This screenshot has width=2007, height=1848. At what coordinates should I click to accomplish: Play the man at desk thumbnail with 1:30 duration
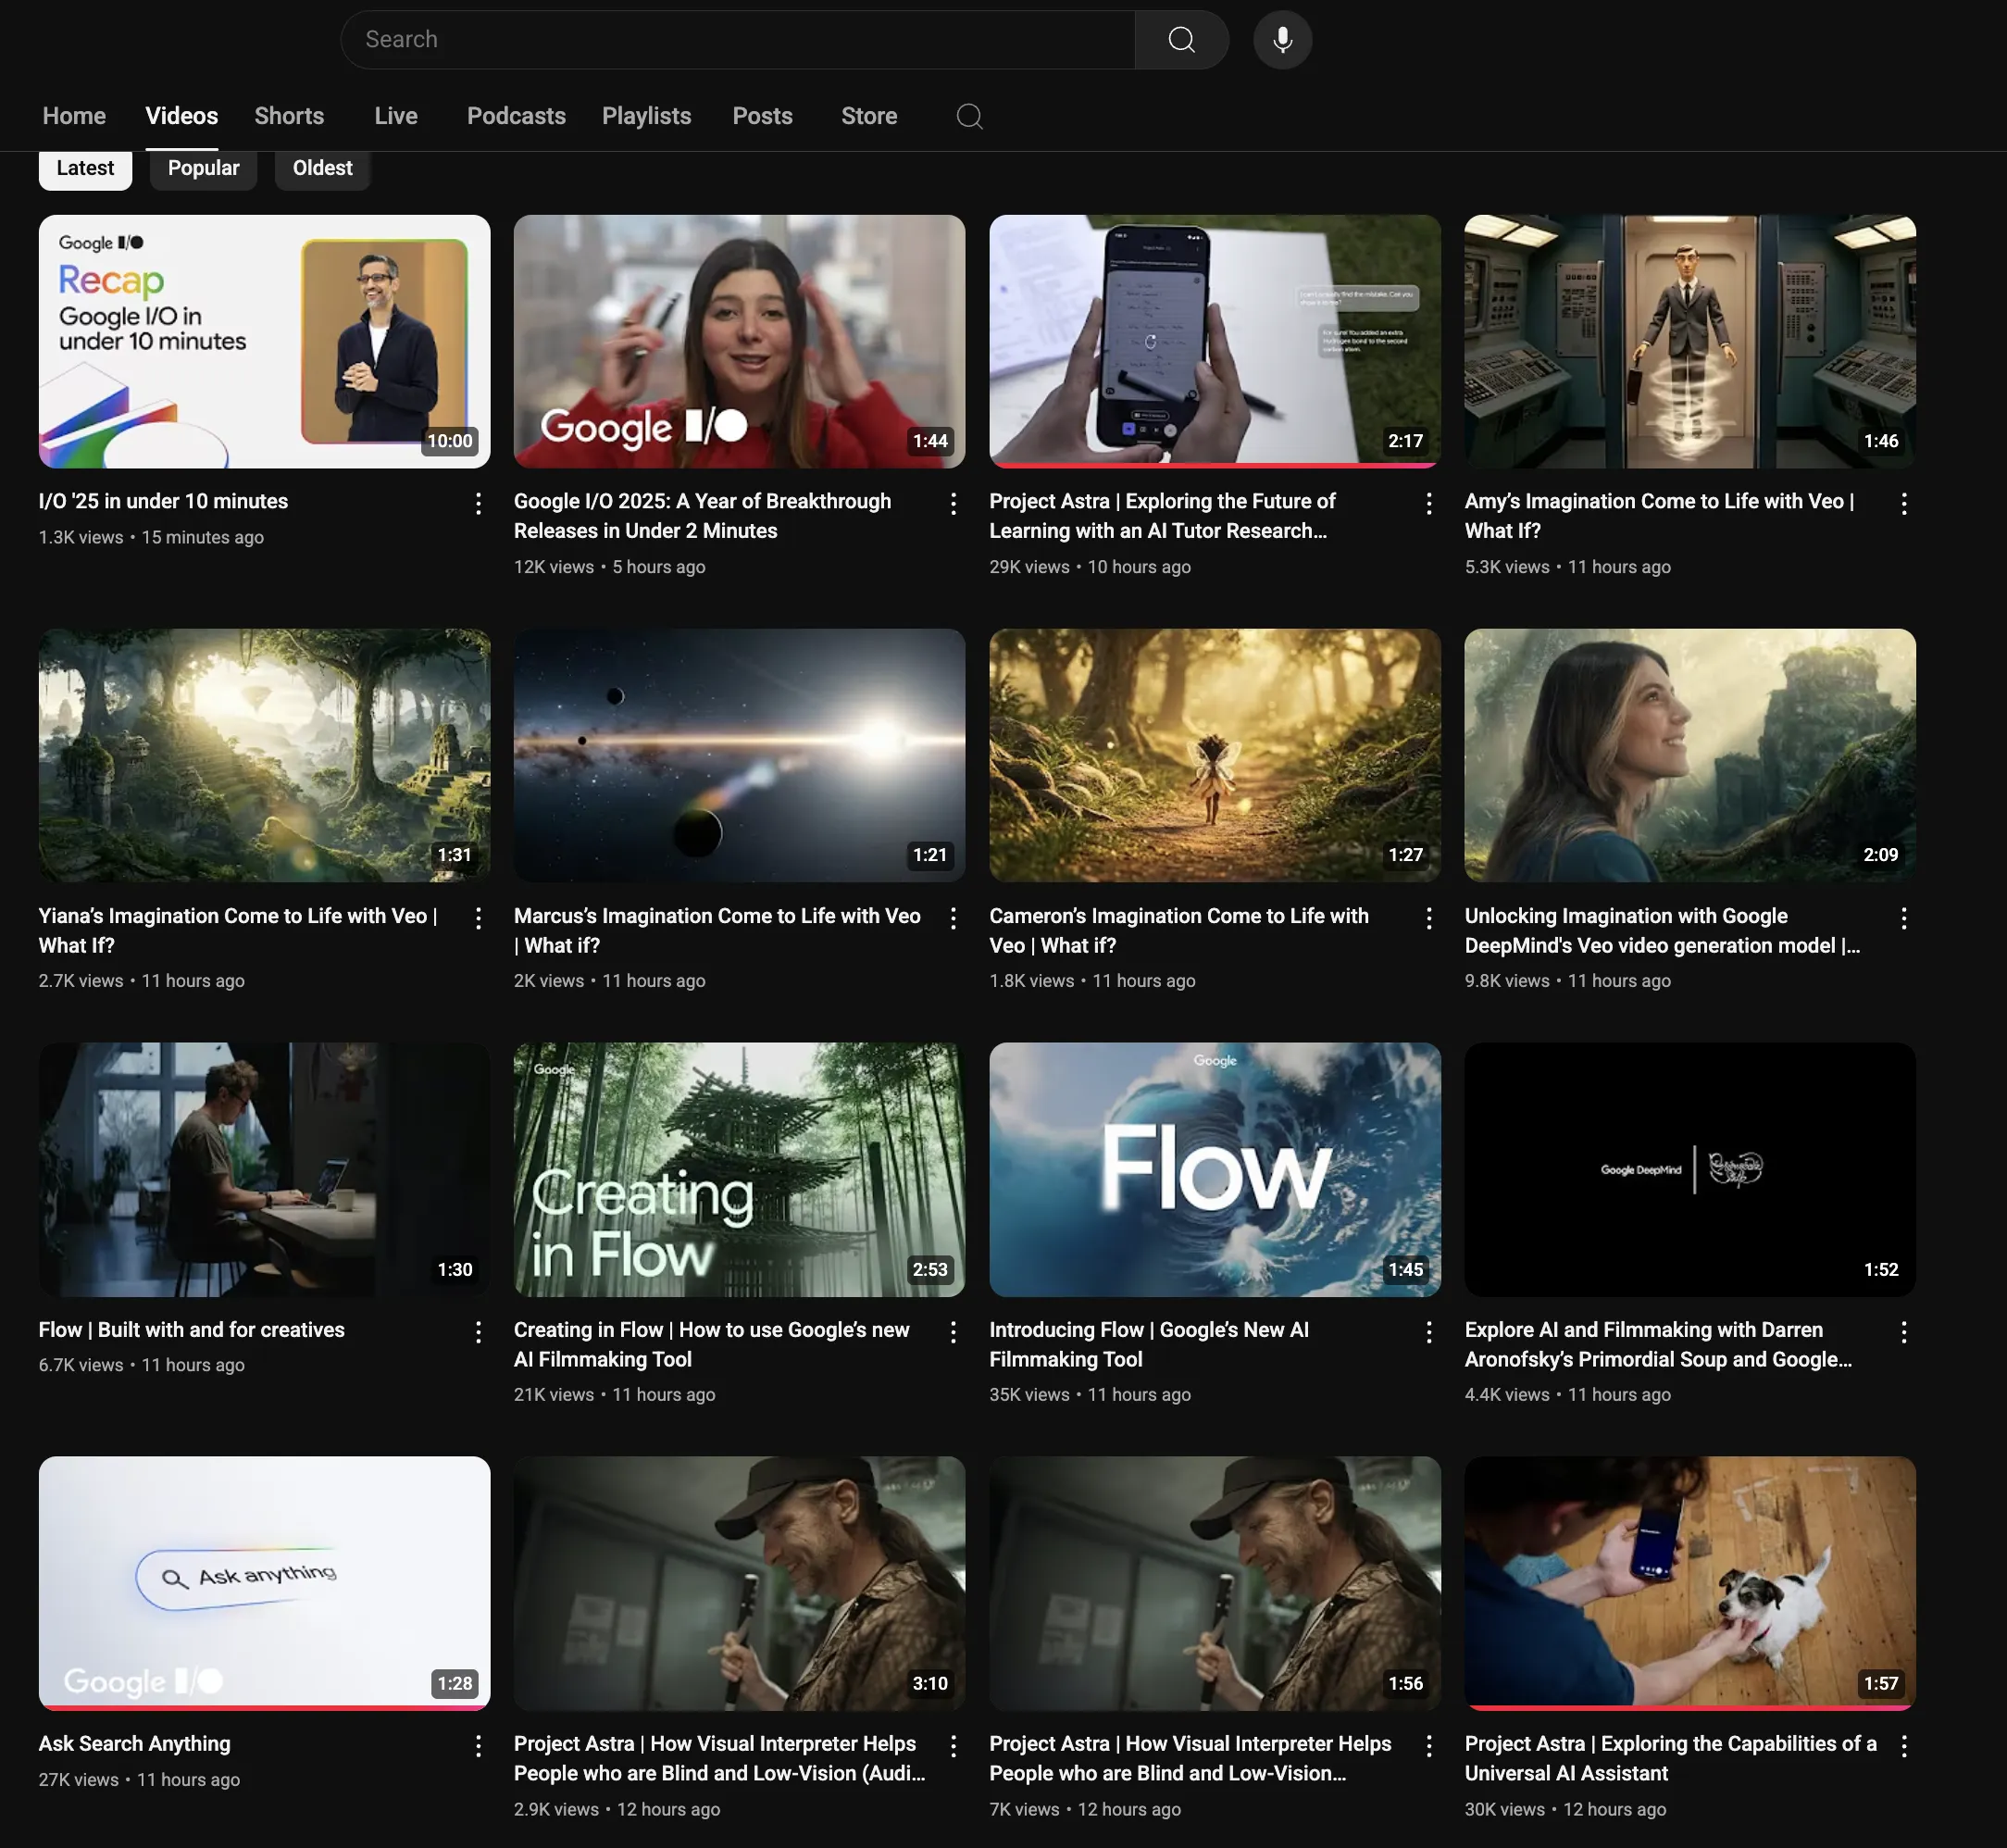(264, 1169)
